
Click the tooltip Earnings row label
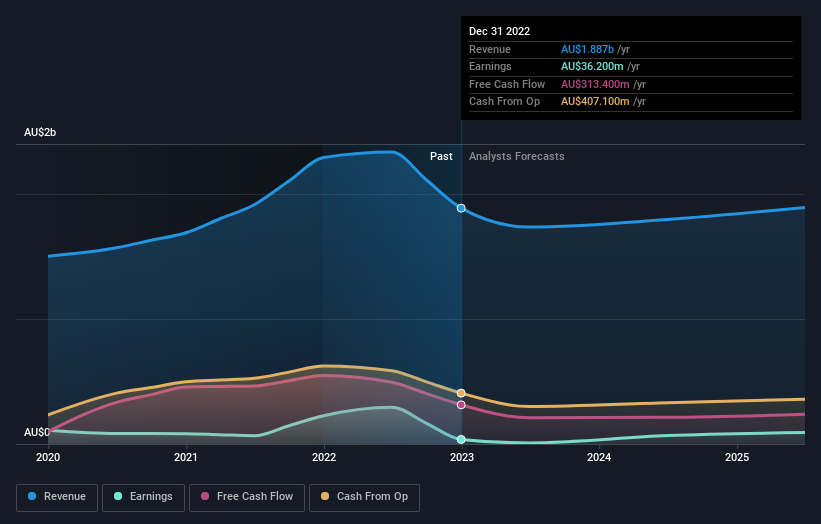point(490,66)
